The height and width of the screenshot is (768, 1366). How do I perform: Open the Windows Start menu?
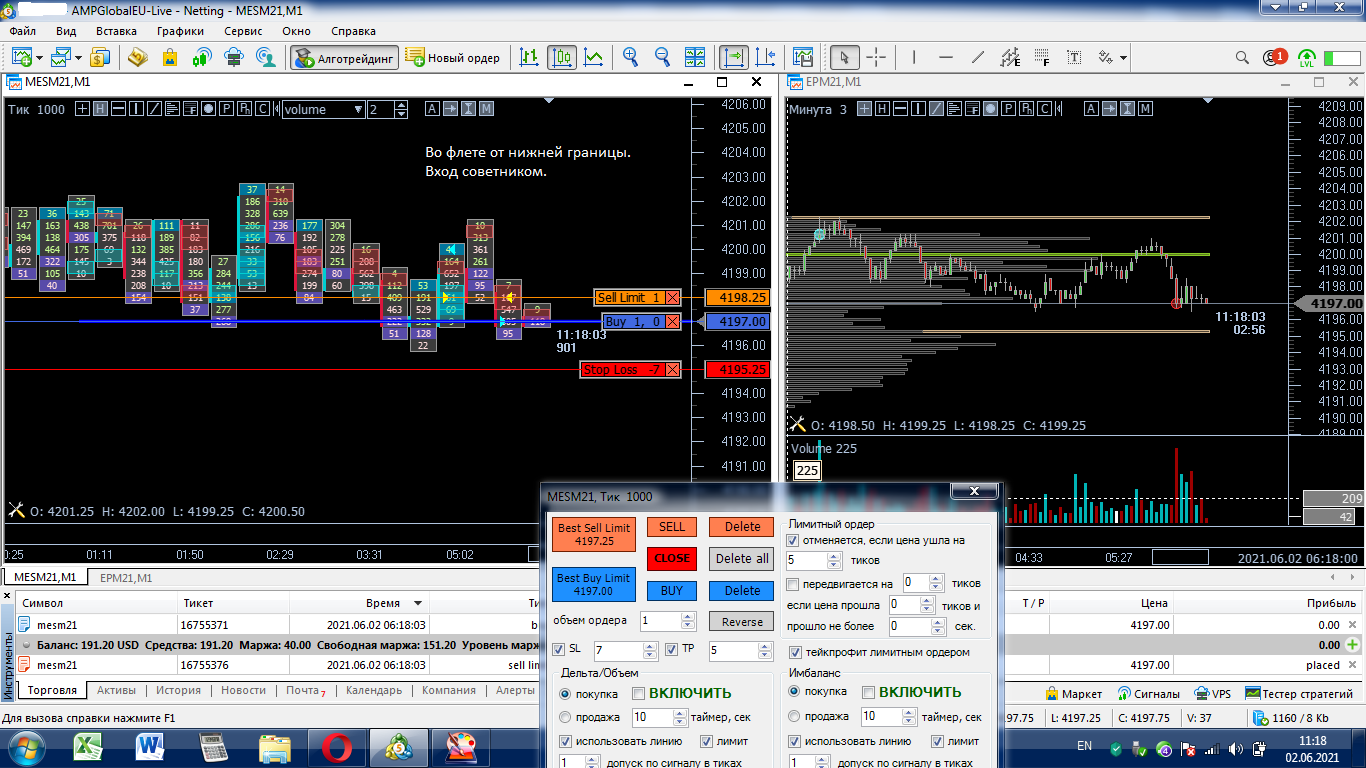24,746
